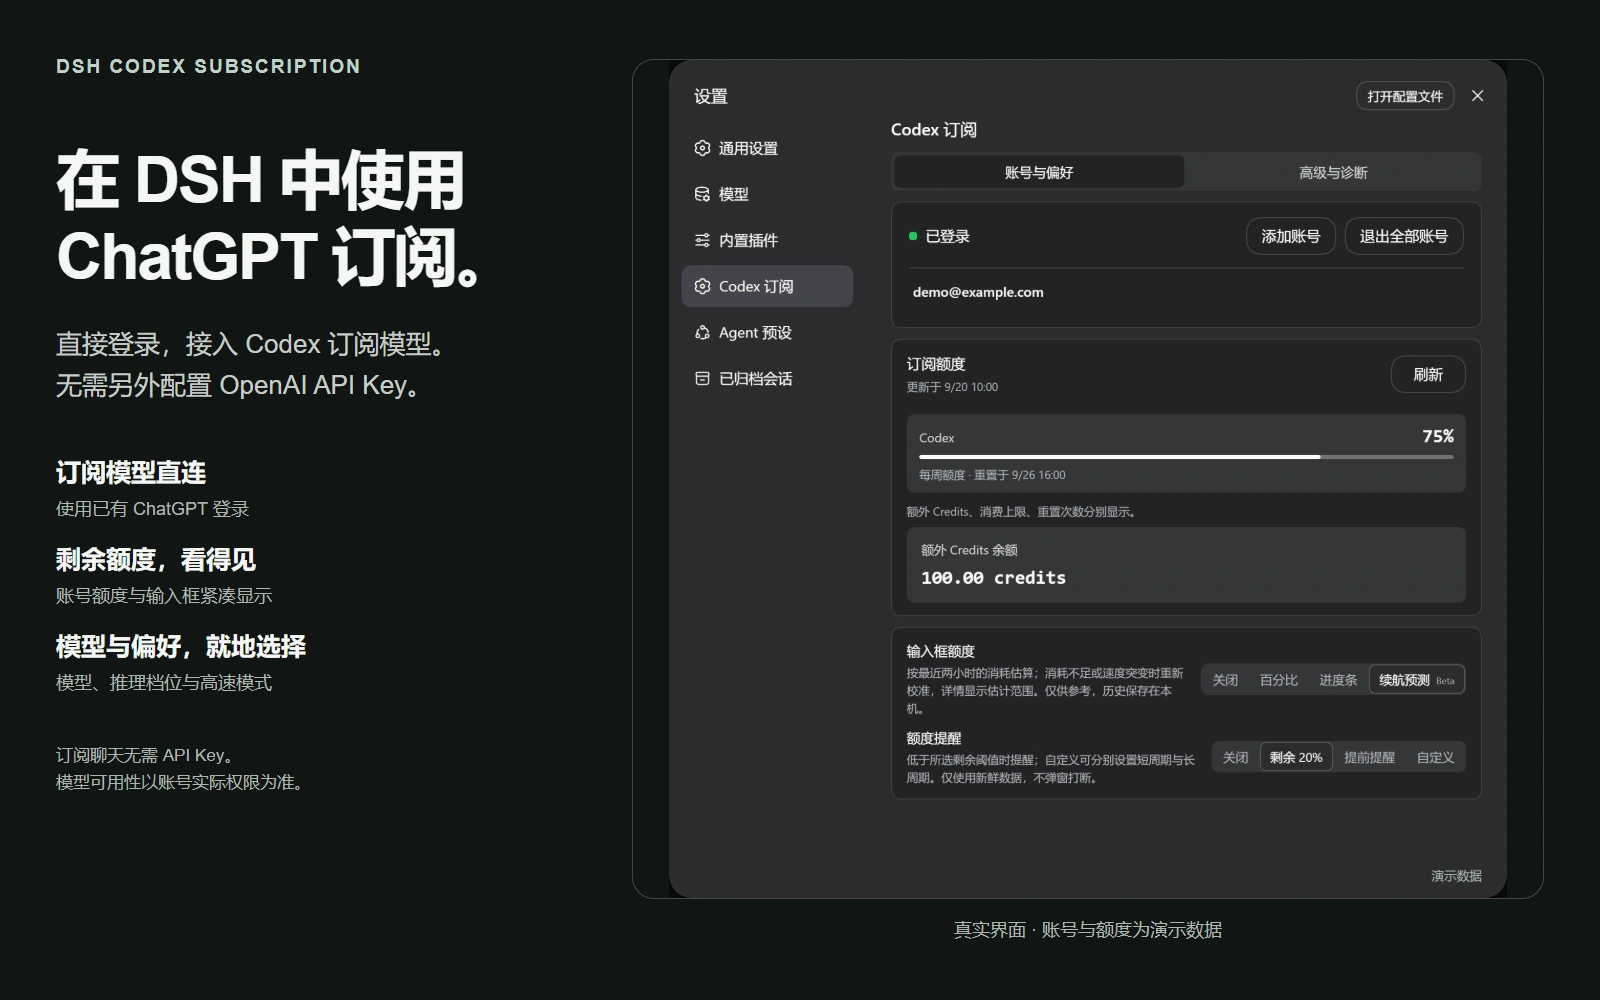Click the 打开配置文件 button
This screenshot has width=1600, height=1000.
pos(1405,96)
